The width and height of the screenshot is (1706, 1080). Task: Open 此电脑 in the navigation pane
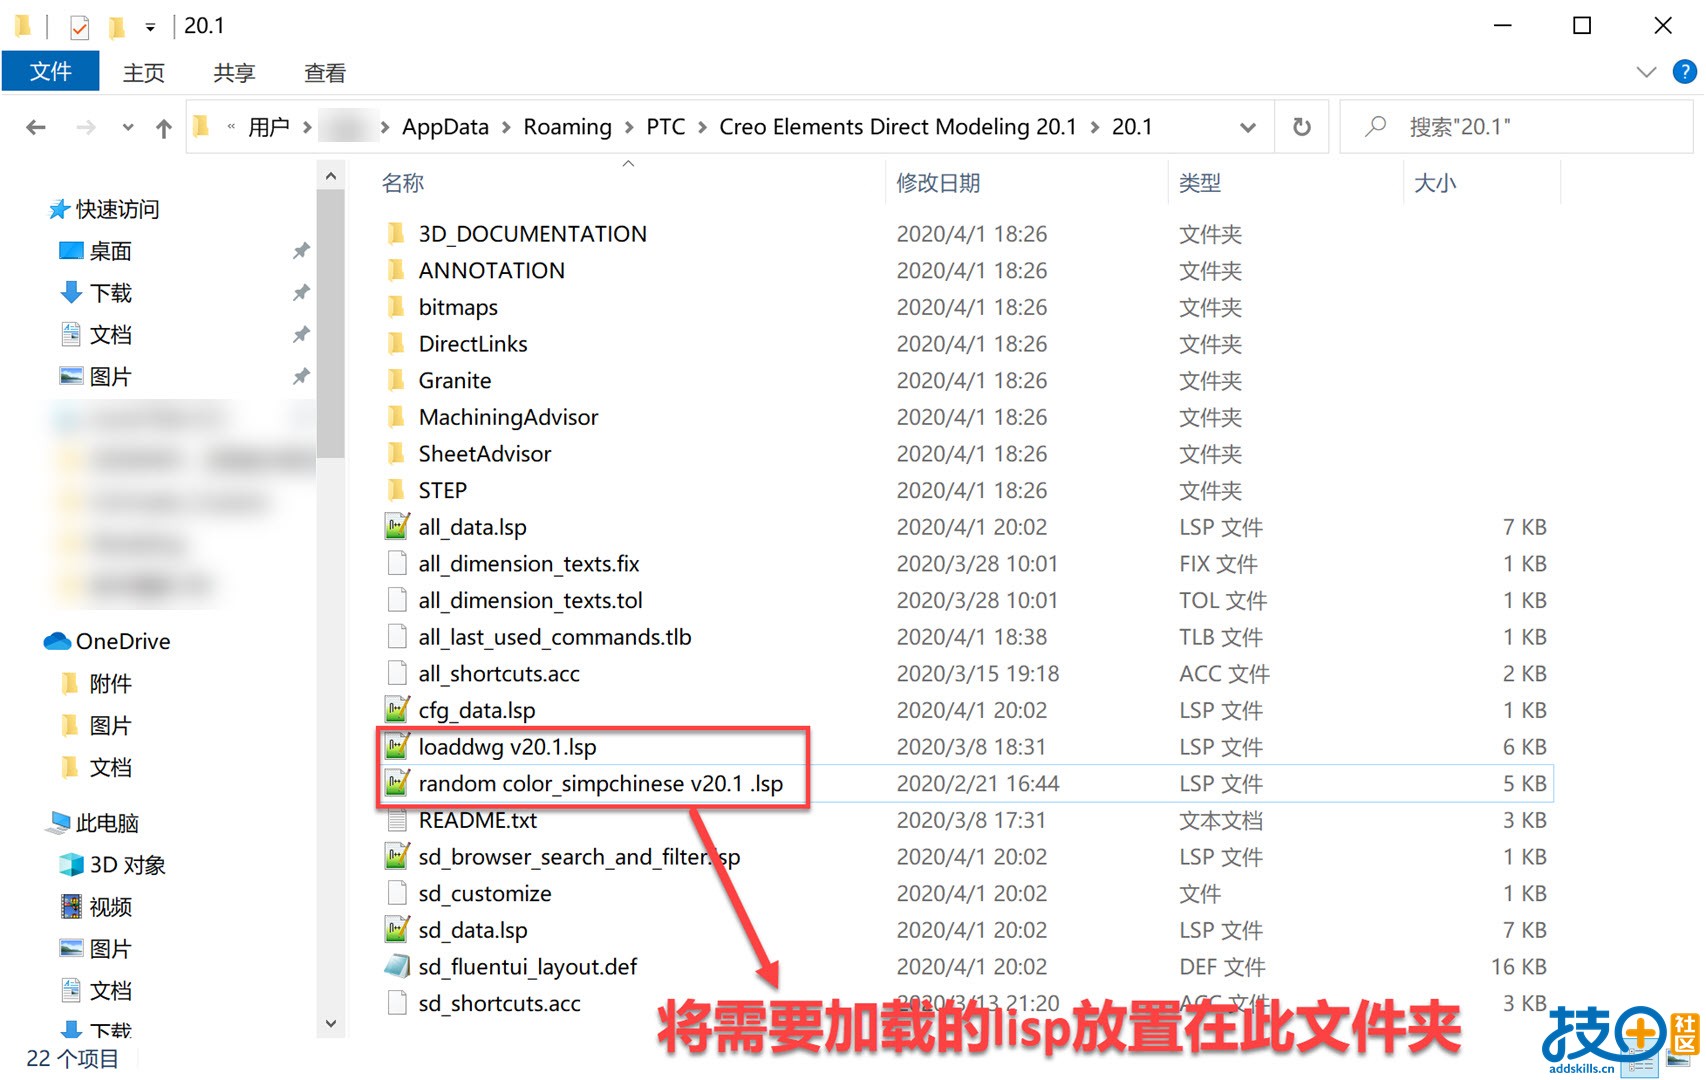click(107, 823)
